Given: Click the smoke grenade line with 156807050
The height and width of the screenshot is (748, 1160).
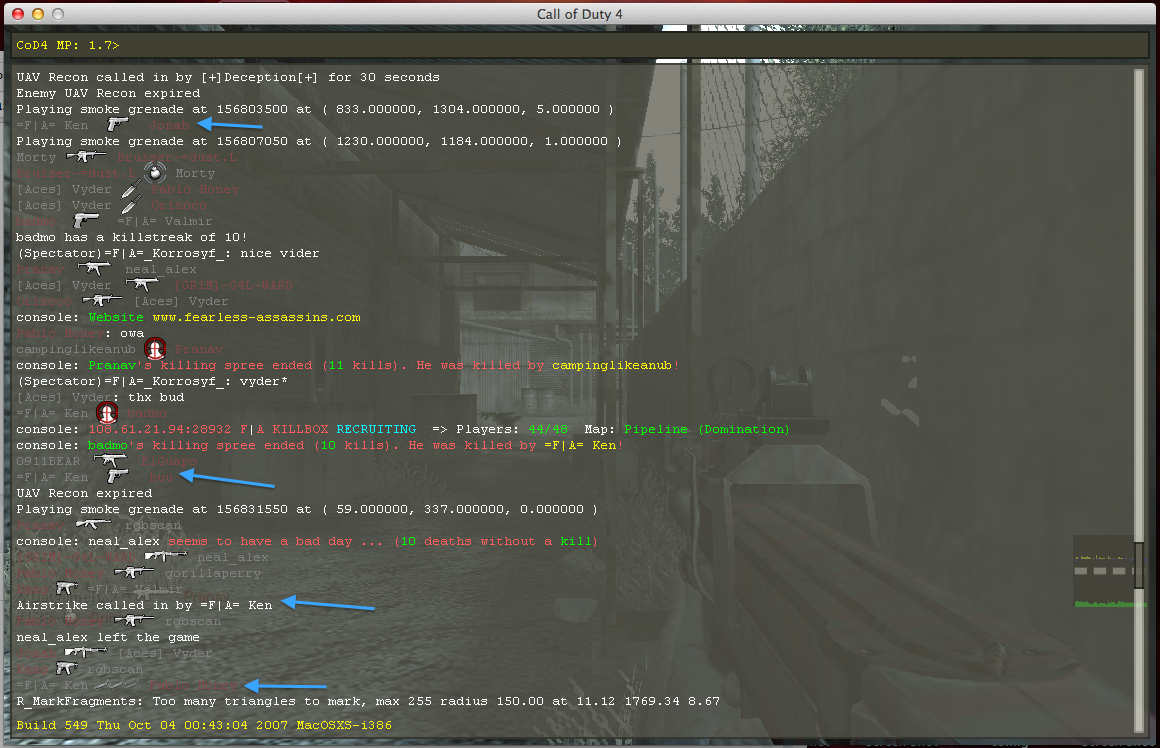Looking at the screenshot, I should [x=319, y=141].
